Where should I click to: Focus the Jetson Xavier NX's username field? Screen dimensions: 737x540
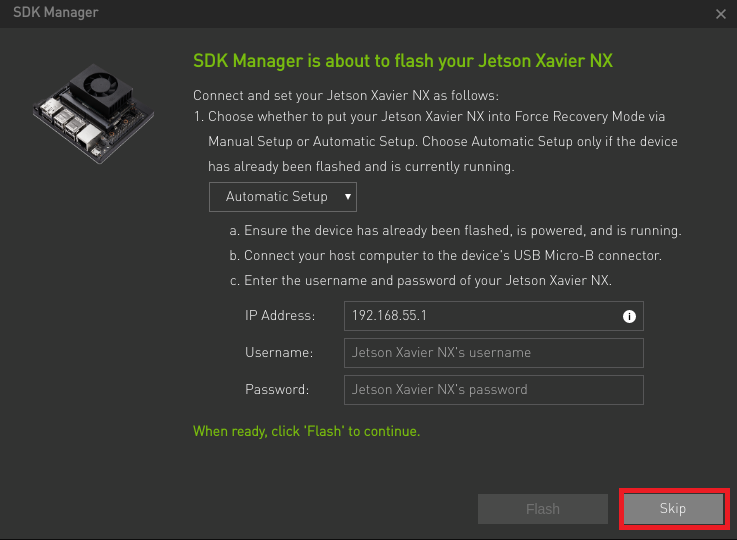pos(494,353)
